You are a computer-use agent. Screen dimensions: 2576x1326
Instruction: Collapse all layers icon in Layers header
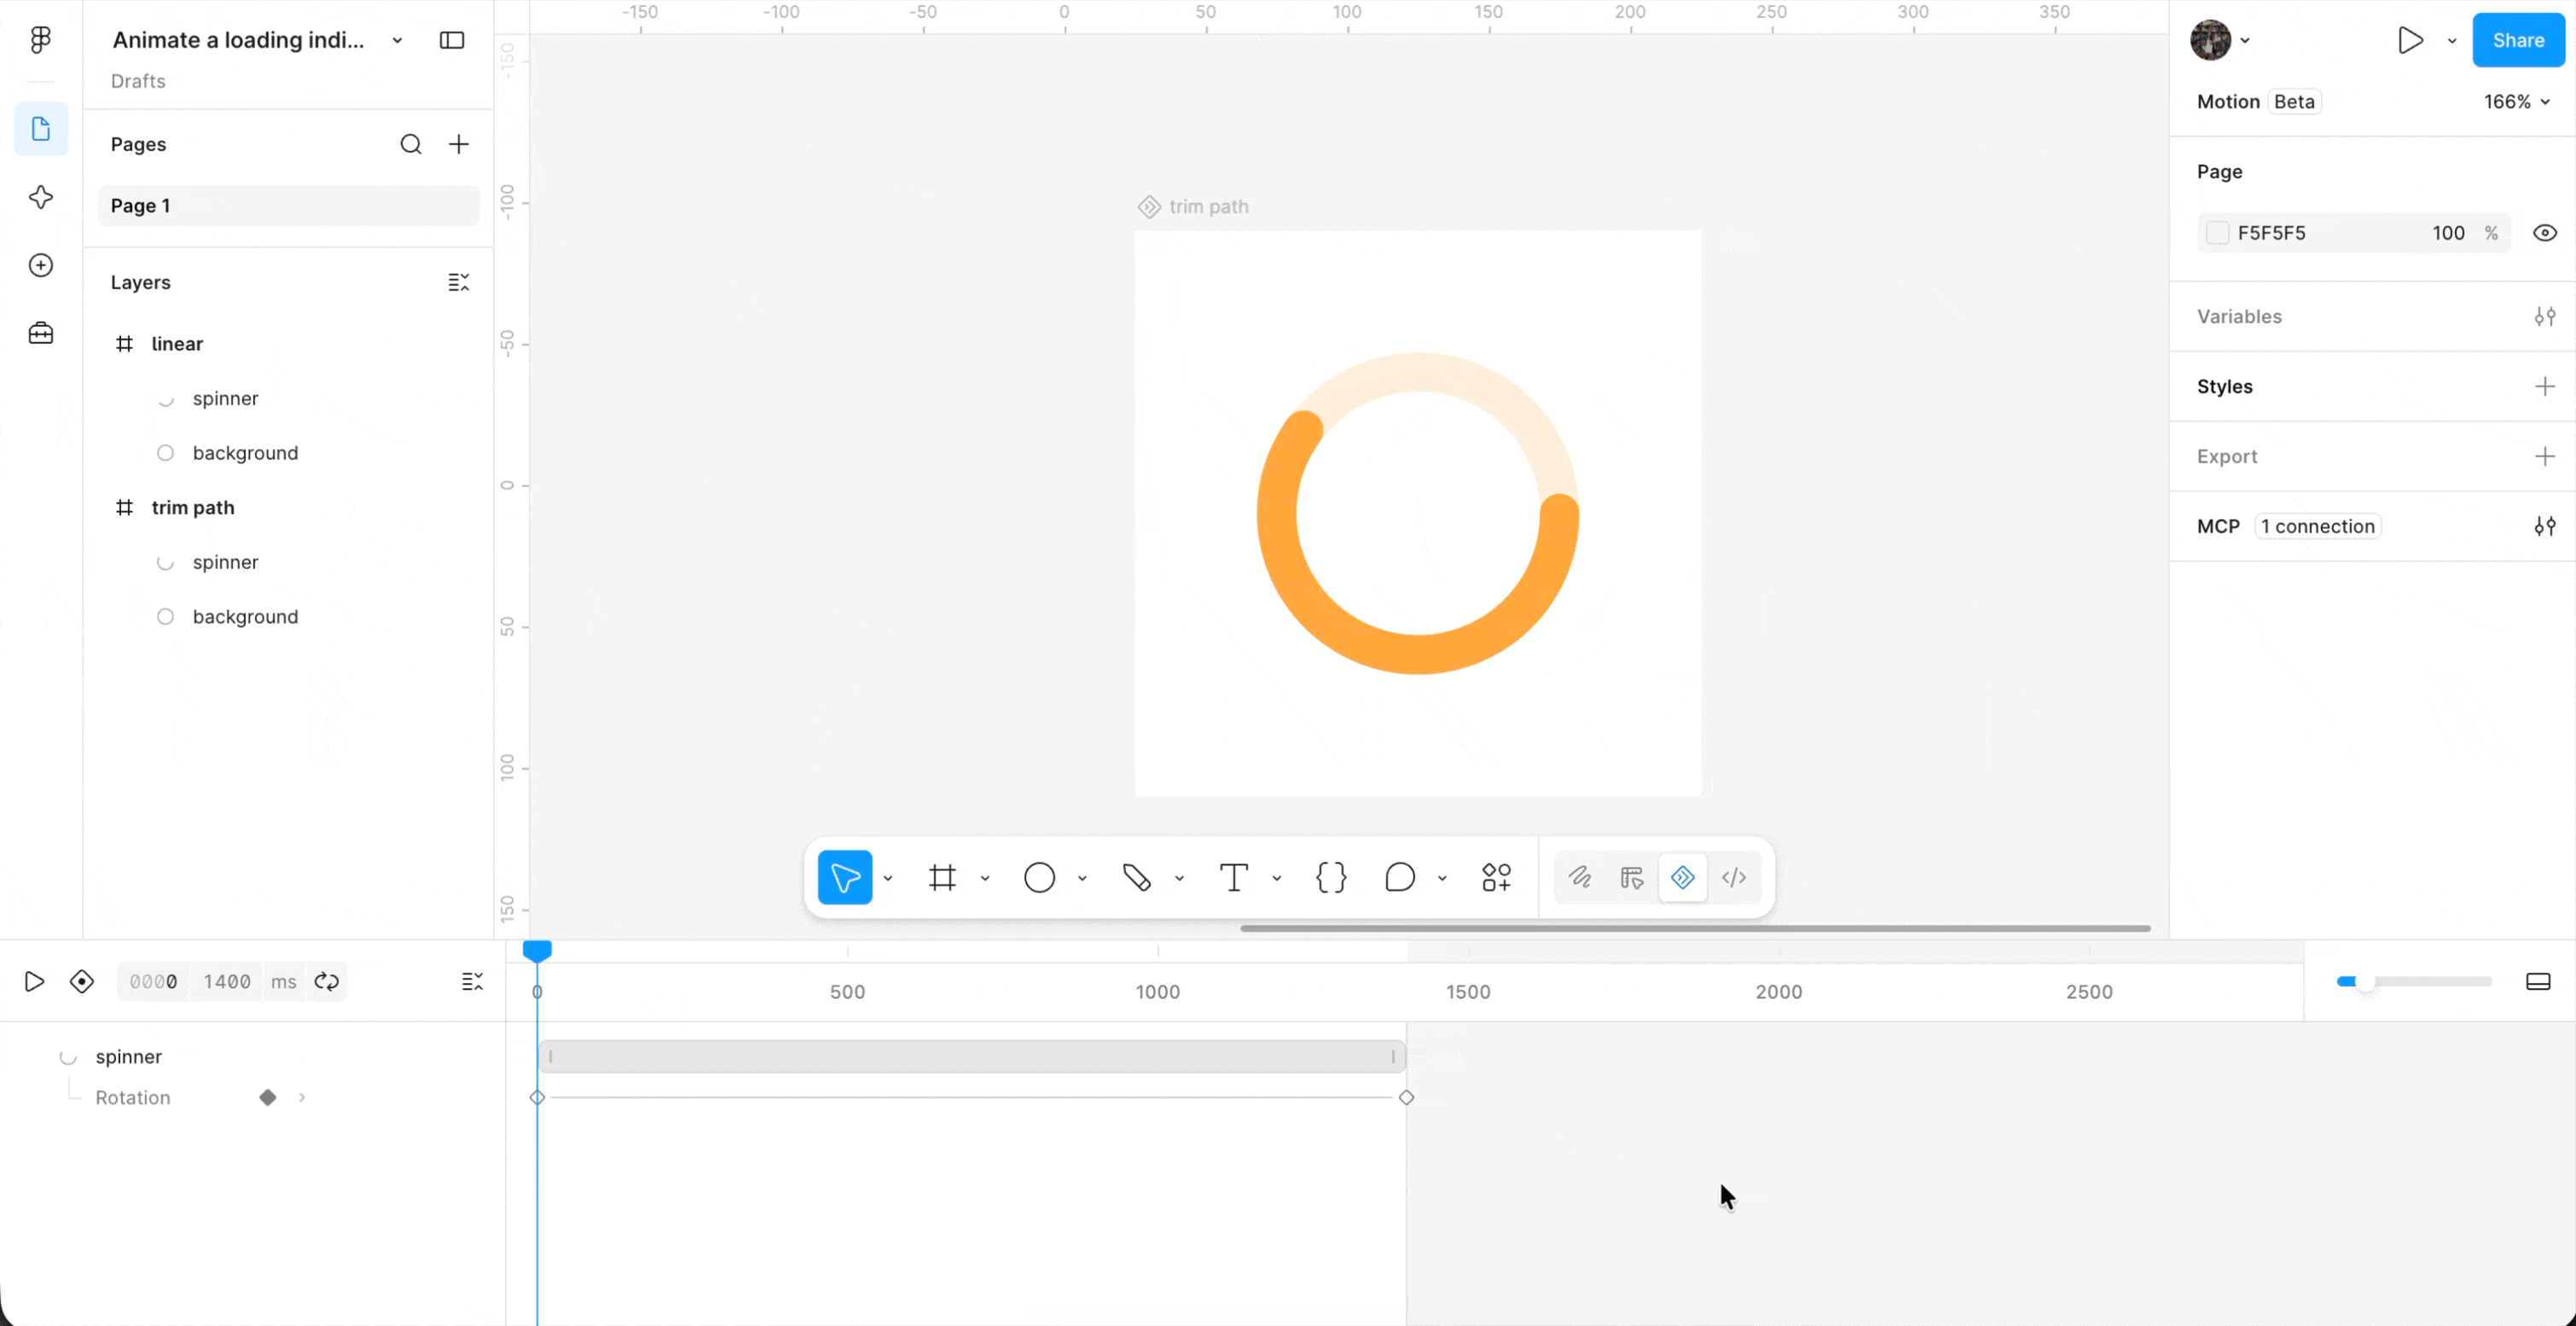pos(459,283)
